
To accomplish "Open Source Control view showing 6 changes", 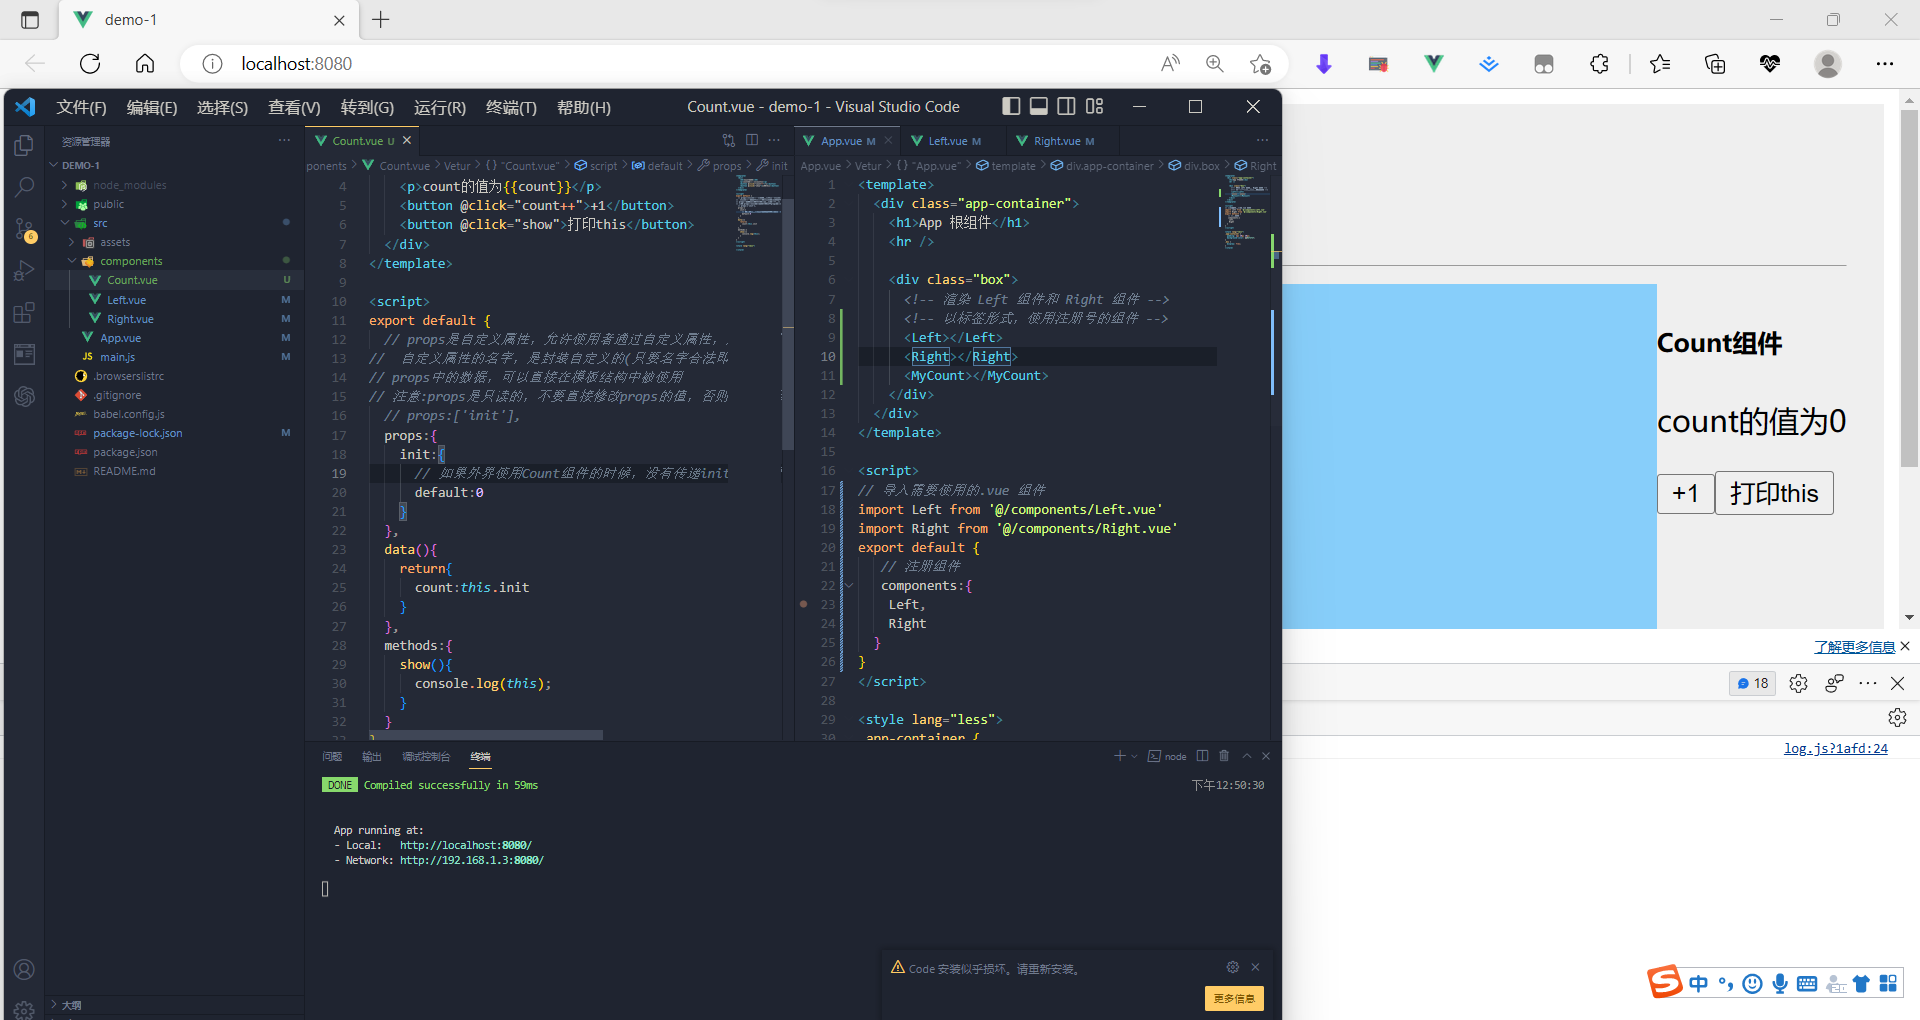I will pos(24,228).
